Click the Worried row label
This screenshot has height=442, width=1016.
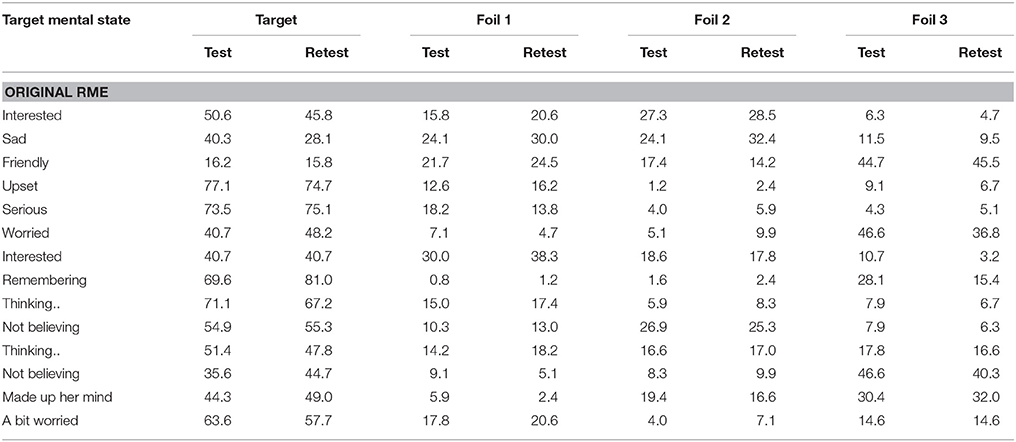(24, 233)
